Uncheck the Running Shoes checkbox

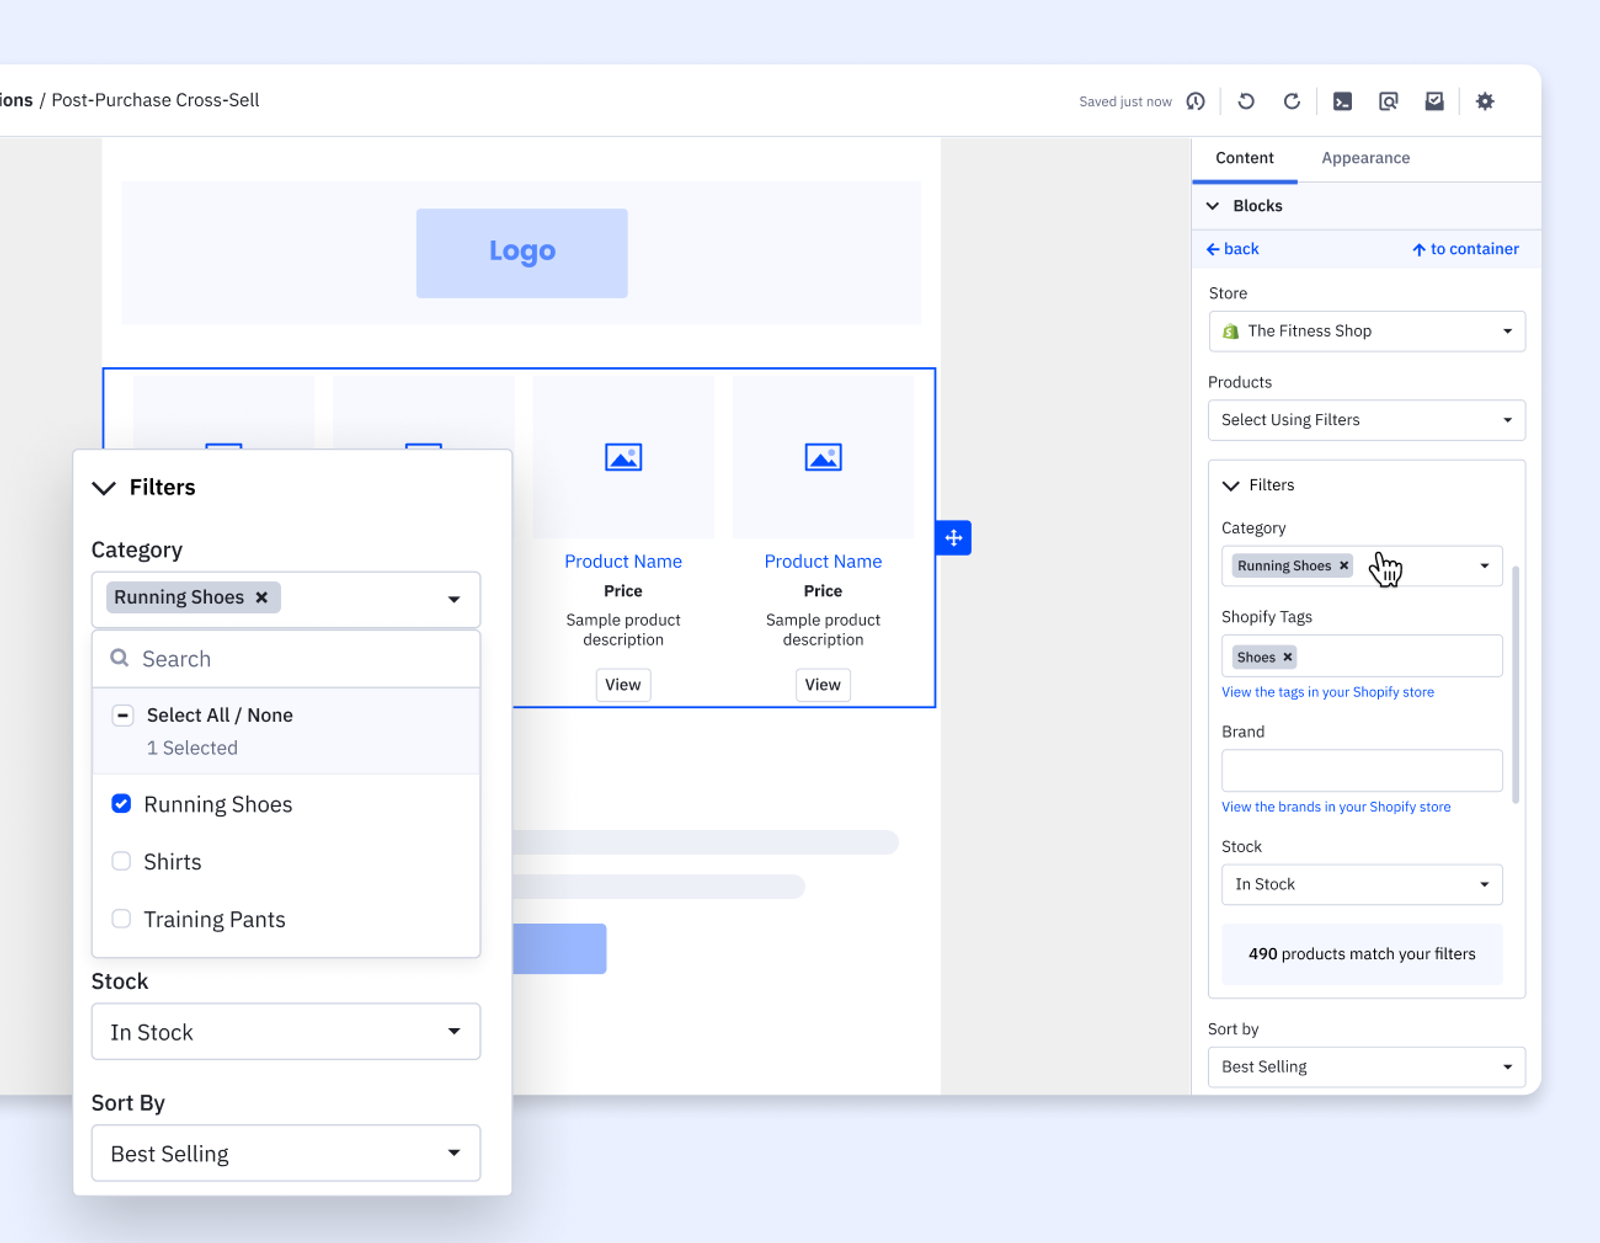121,804
